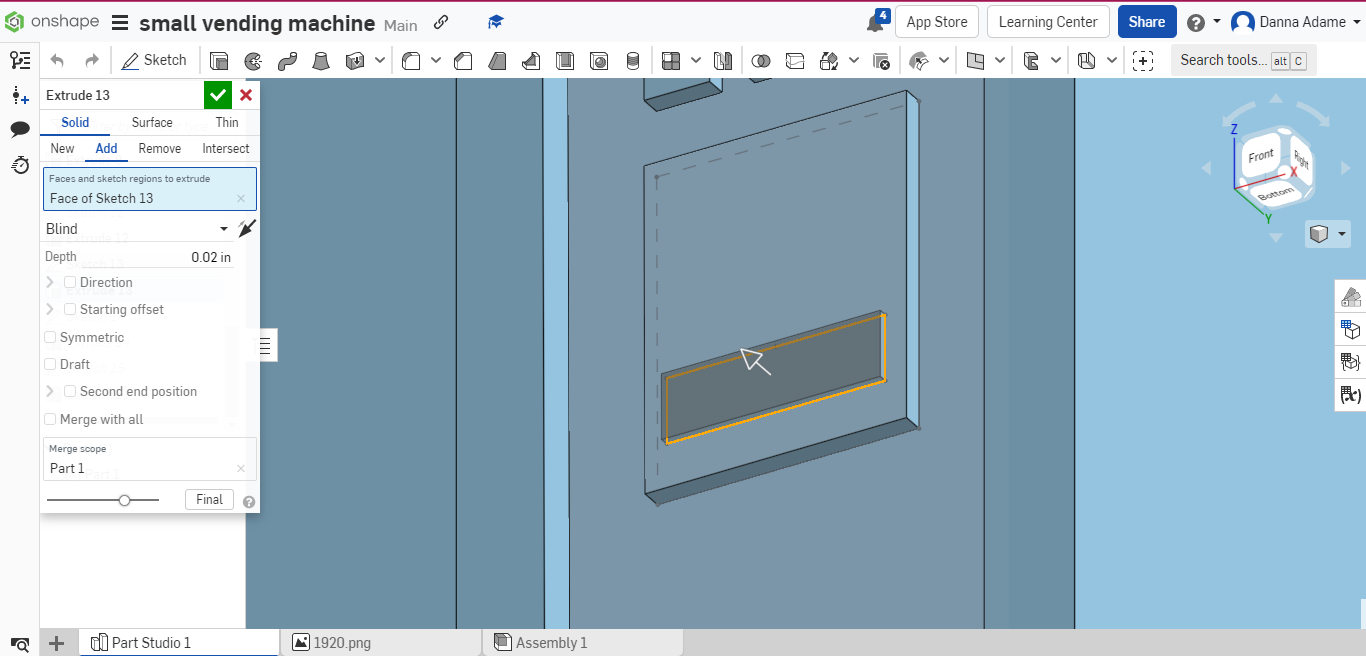The image size is (1366, 656).
Task: Select the Revolve tool
Action: [253, 60]
